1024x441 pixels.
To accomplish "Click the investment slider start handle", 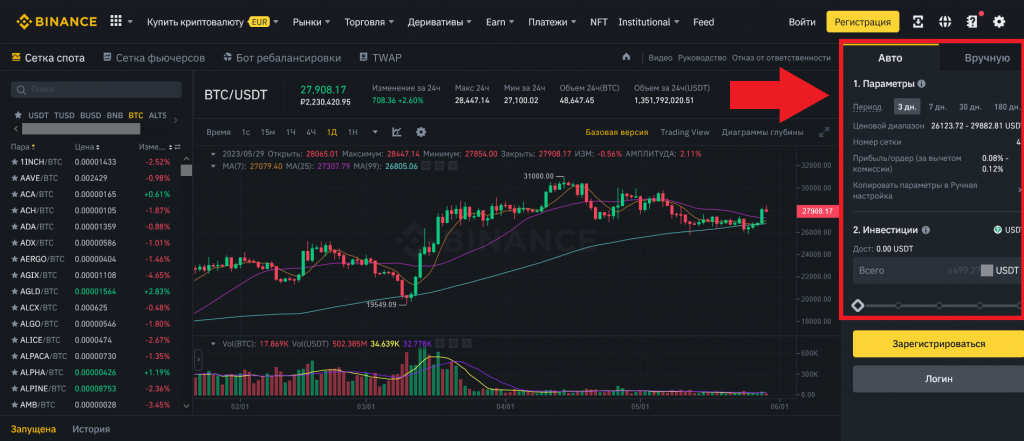I will (857, 305).
